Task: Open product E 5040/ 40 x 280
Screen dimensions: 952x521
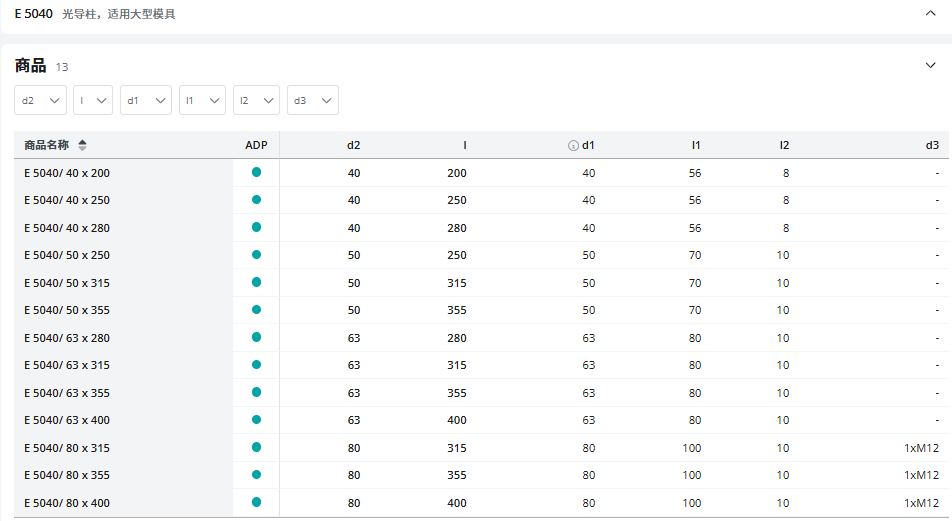Action: click(67, 228)
